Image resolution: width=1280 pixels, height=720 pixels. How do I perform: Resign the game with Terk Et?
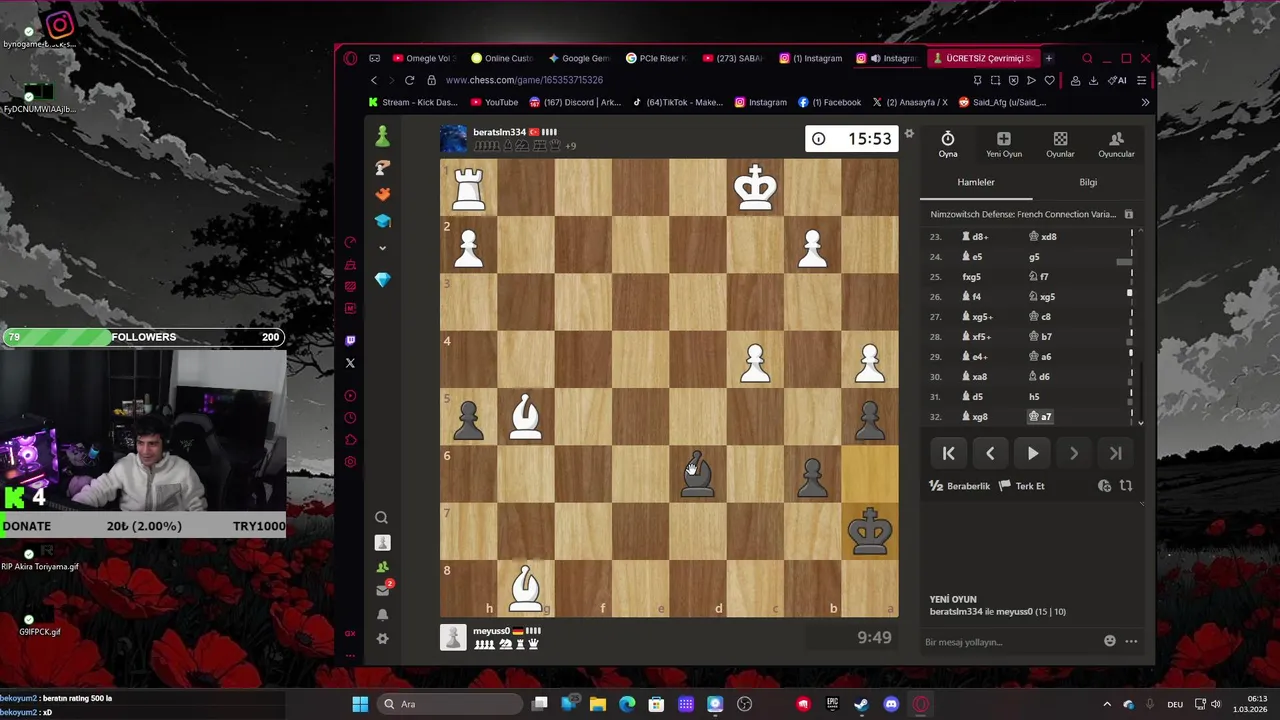coord(1021,486)
